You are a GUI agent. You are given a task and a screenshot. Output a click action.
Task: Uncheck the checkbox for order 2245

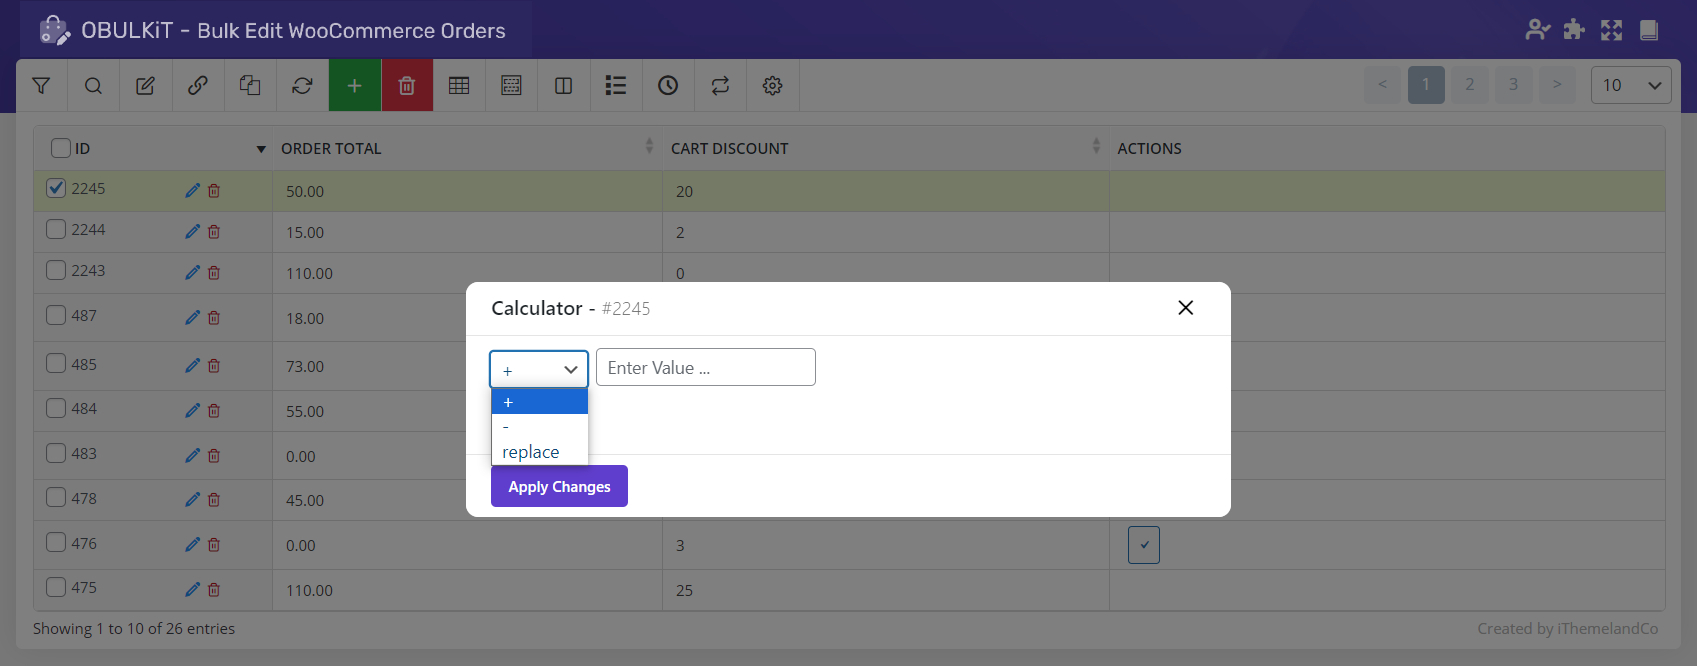click(57, 188)
